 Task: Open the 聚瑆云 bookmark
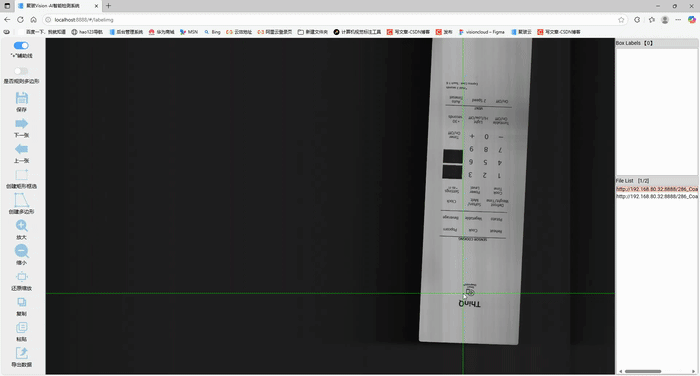521,32
